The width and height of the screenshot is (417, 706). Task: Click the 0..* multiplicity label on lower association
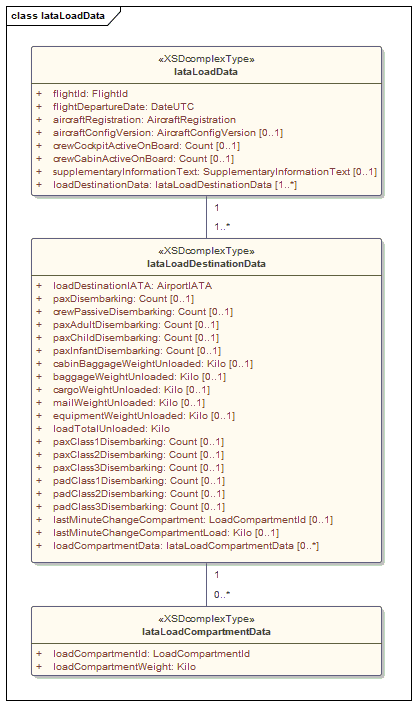pos(222,595)
